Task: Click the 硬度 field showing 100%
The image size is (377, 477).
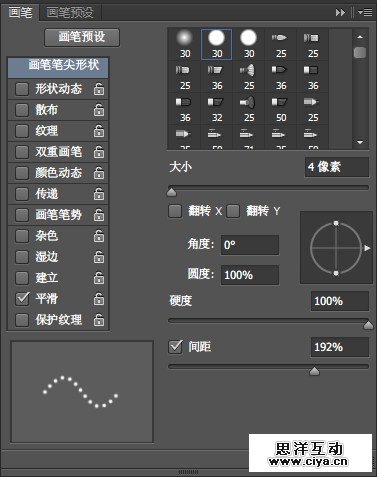Action: (x=340, y=301)
